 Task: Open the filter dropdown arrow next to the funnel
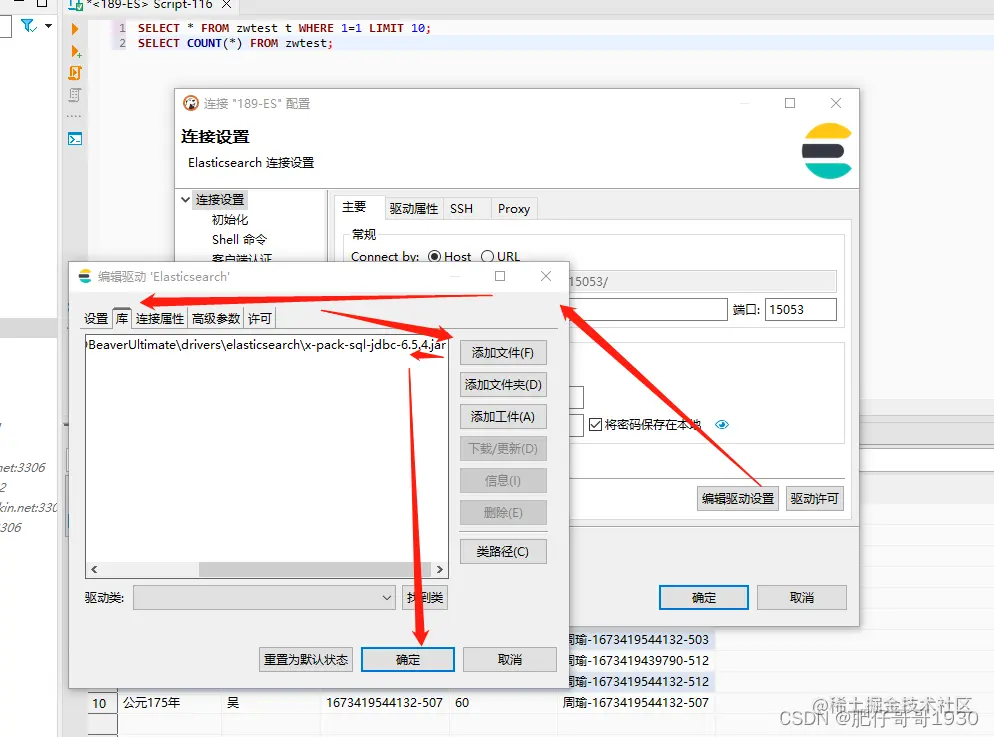click(48, 26)
